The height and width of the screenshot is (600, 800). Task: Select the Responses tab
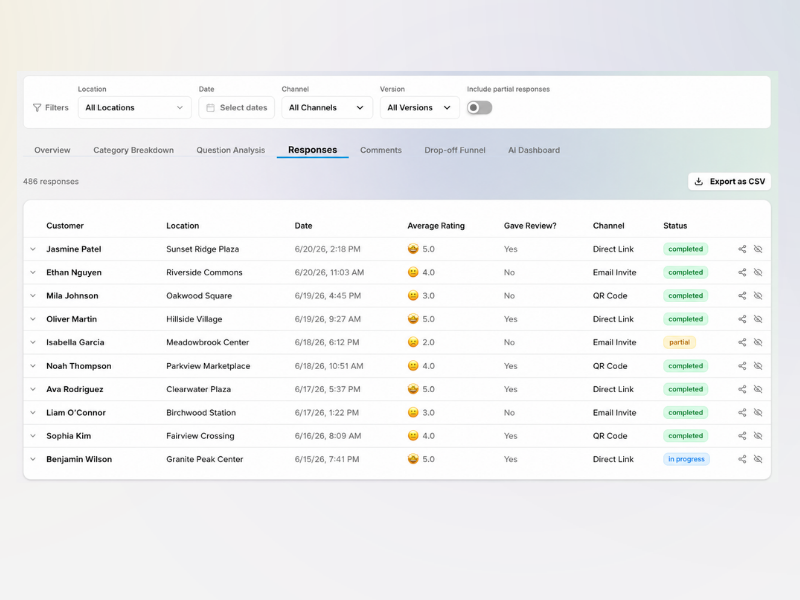[x=313, y=150]
